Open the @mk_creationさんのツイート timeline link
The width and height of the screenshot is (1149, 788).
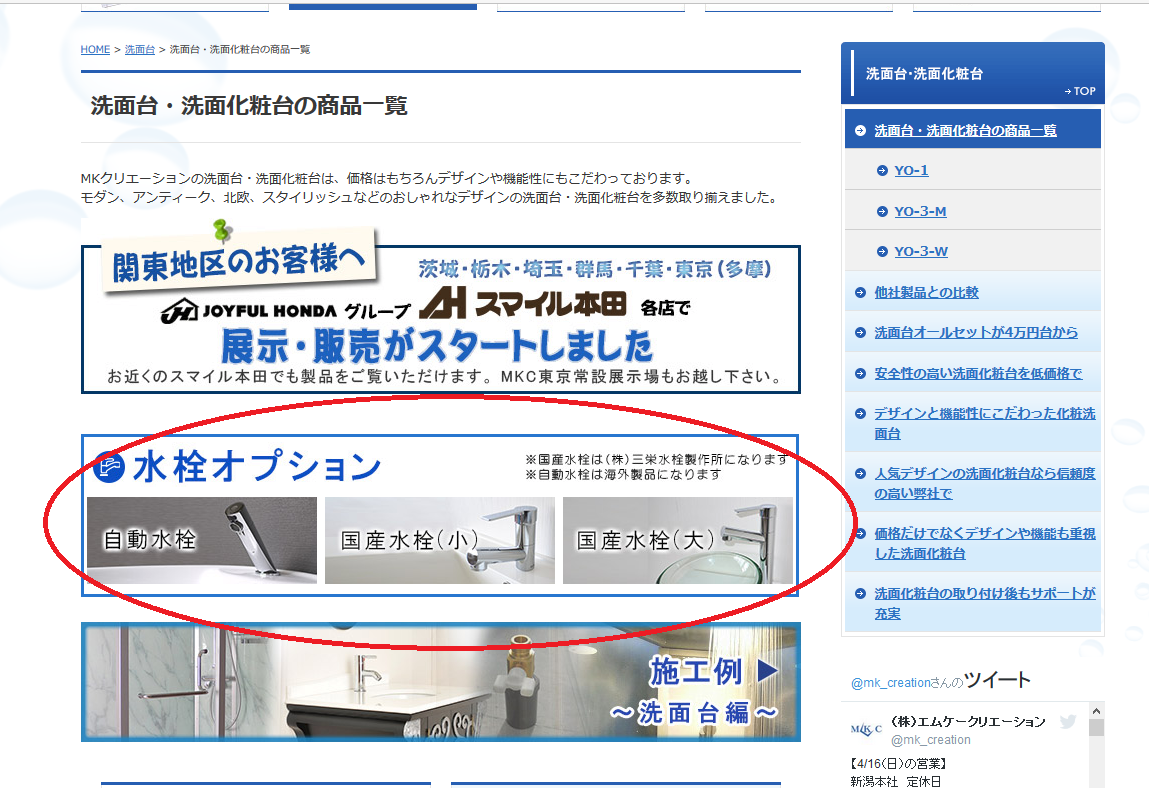pos(941,680)
